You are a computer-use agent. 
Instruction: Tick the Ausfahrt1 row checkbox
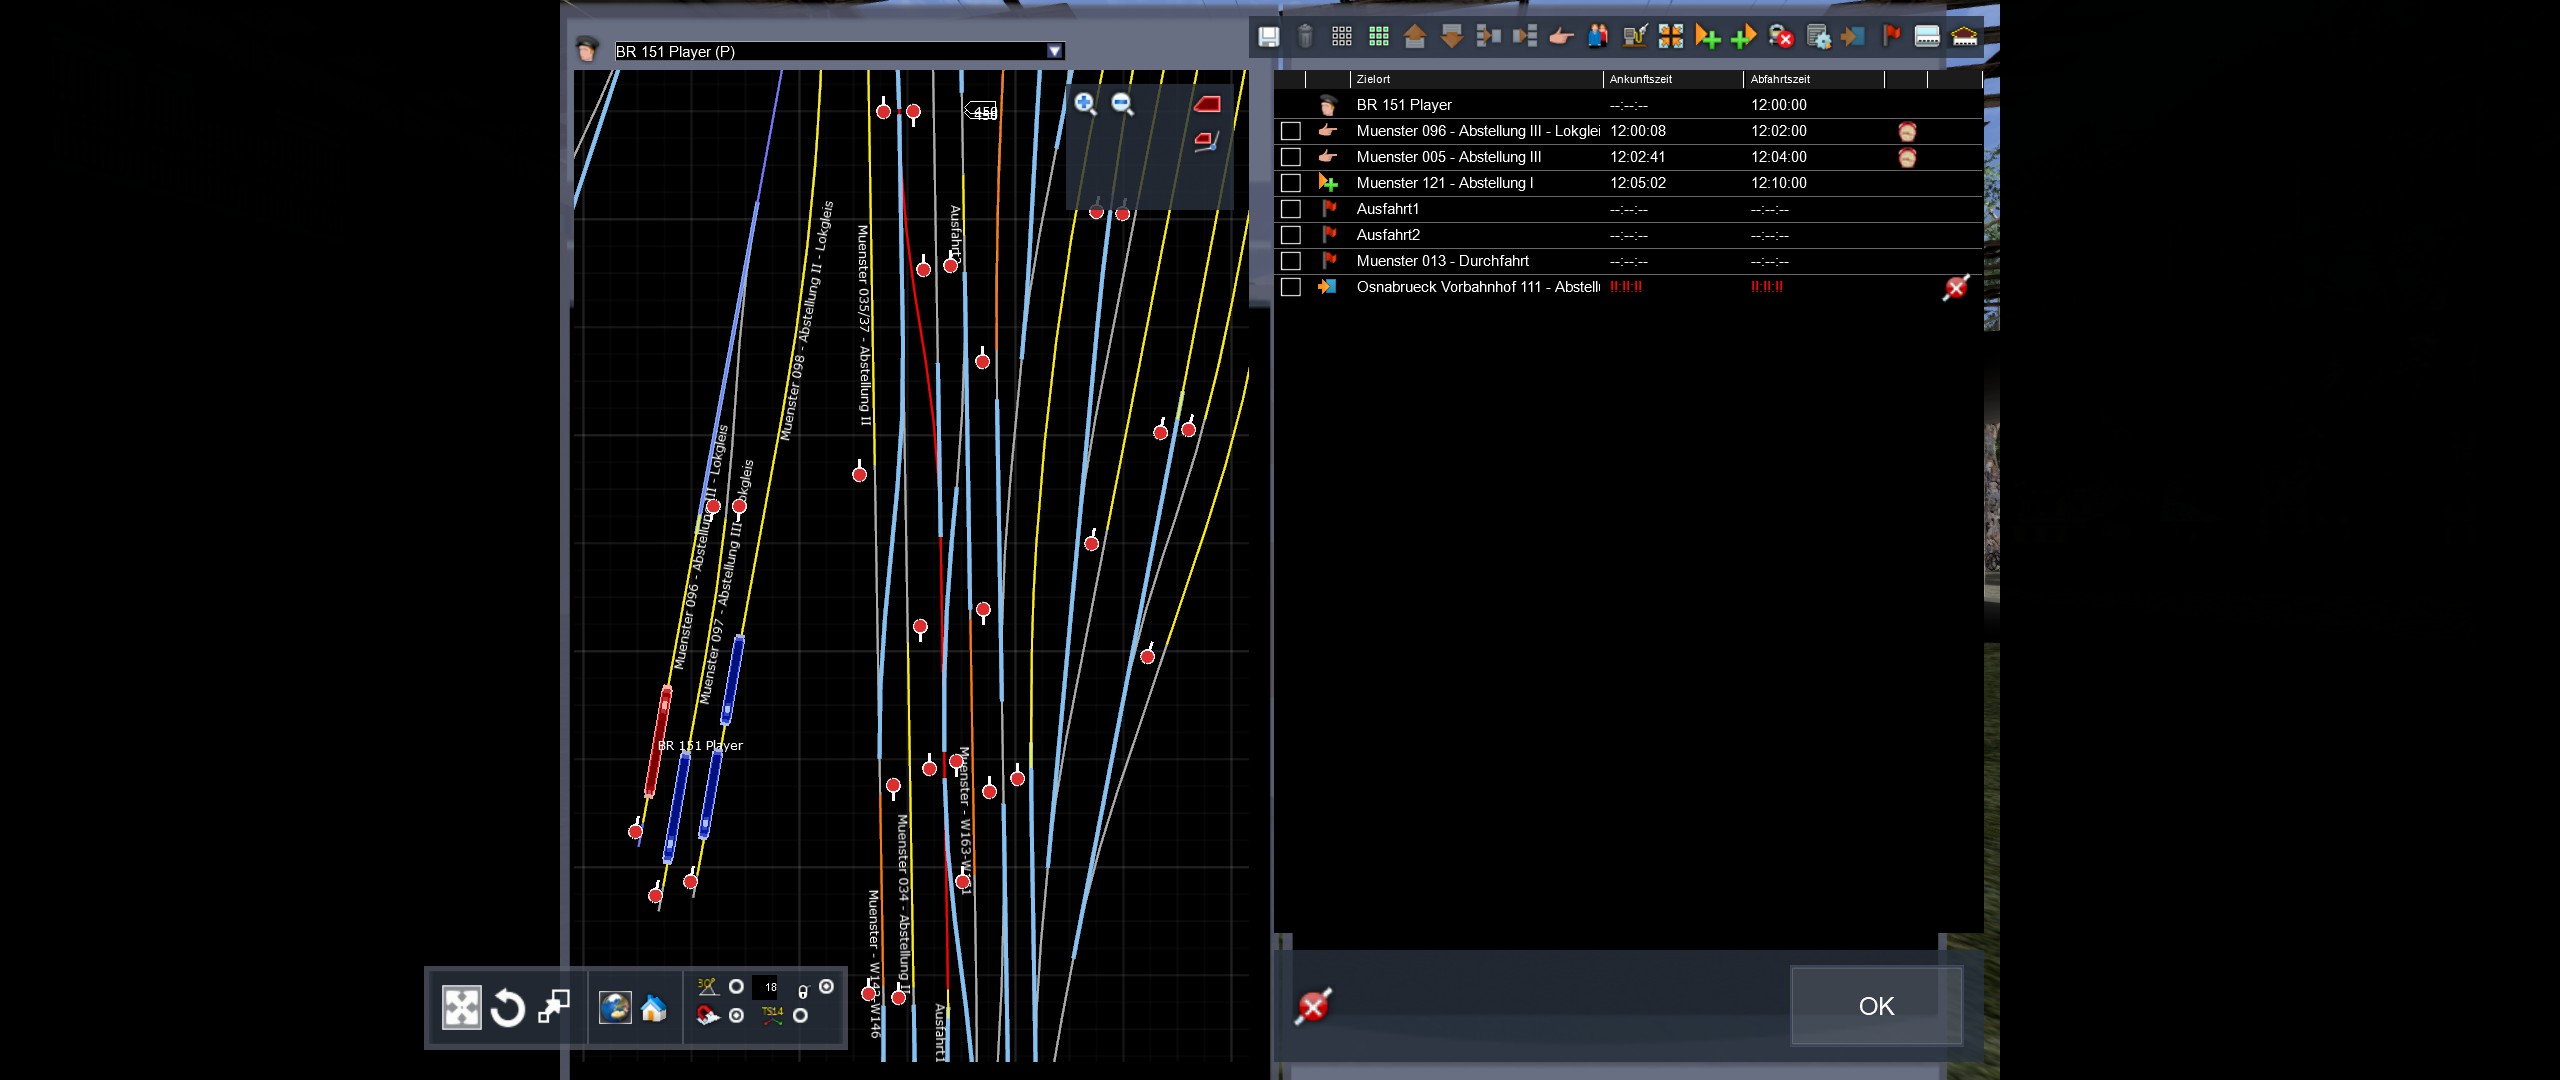pos(1291,209)
